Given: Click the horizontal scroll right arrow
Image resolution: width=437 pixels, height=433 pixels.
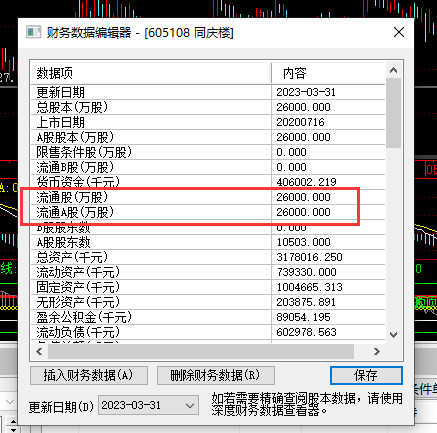Looking at the screenshot, I should (377, 351).
